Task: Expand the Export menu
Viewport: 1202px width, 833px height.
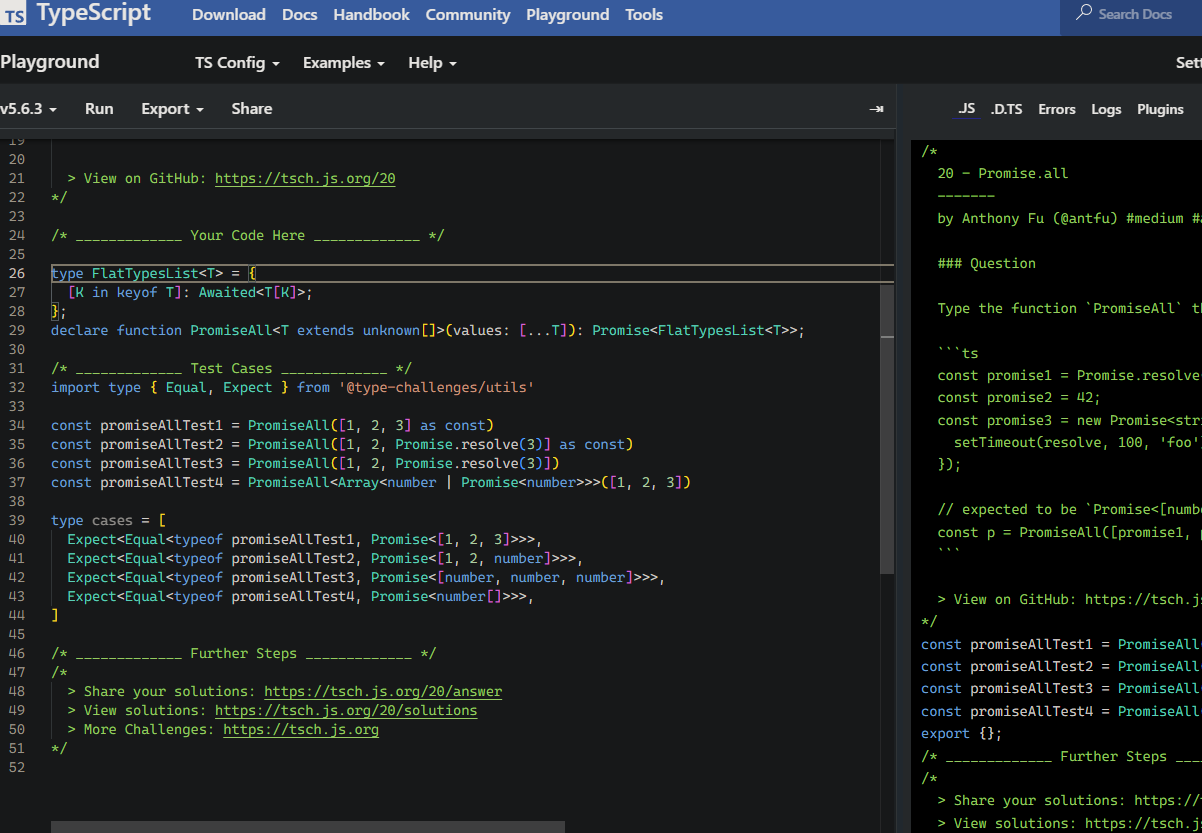Action: pos(172,109)
